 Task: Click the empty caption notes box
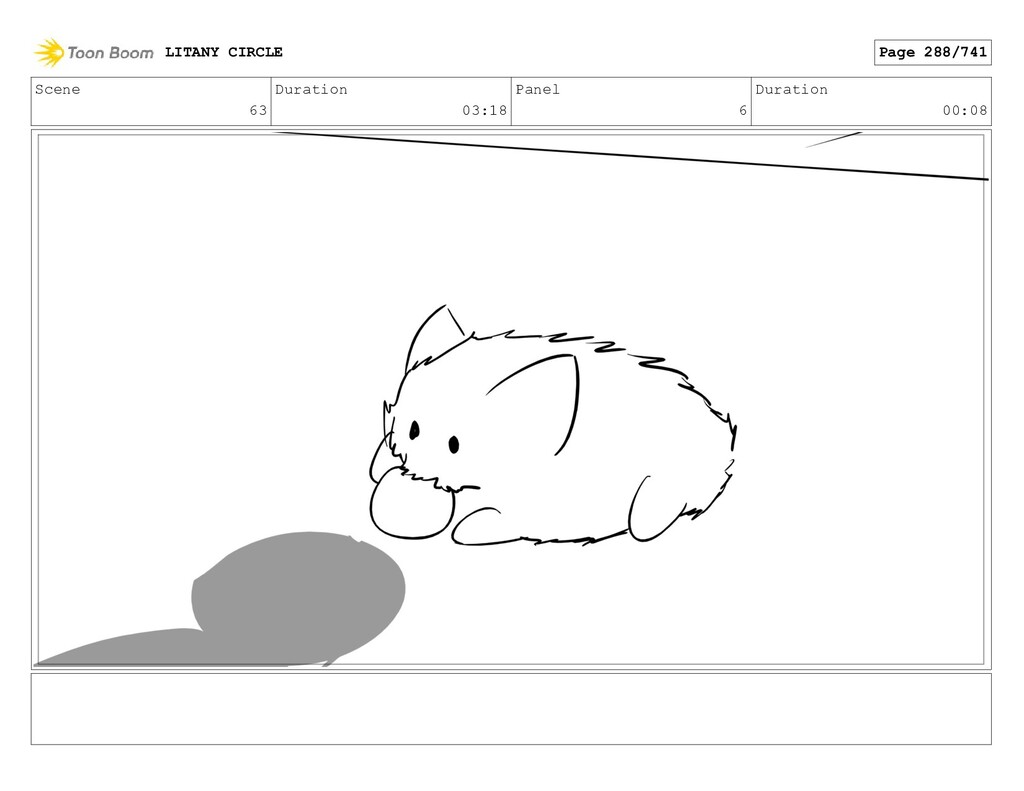click(x=511, y=709)
